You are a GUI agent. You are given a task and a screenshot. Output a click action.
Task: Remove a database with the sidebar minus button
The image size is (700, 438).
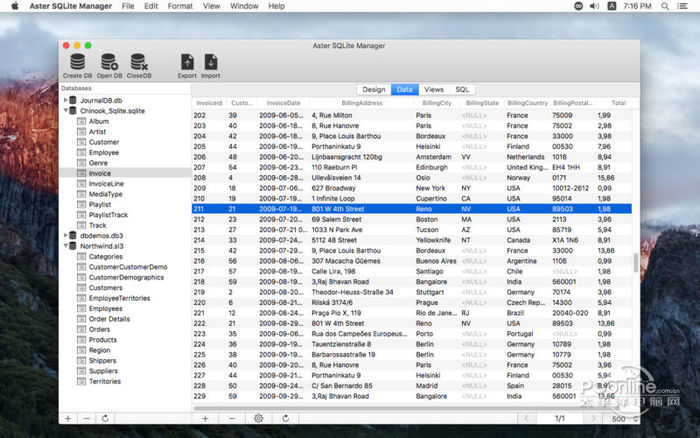[87, 418]
